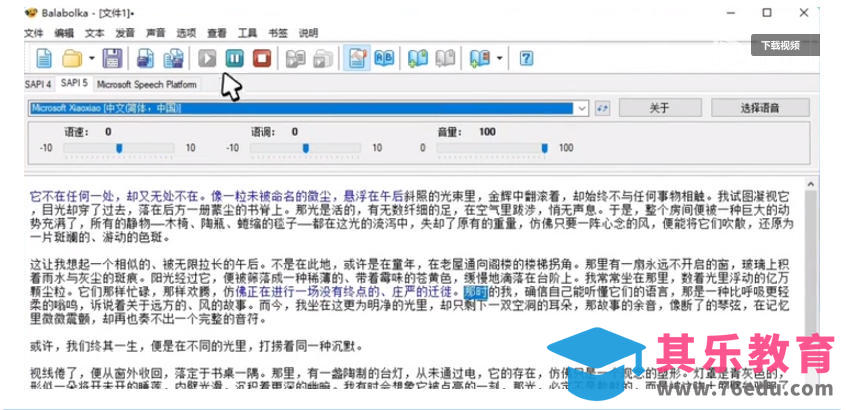Open the 书签 menu
This screenshot has height=410, width=846.
point(278,33)
